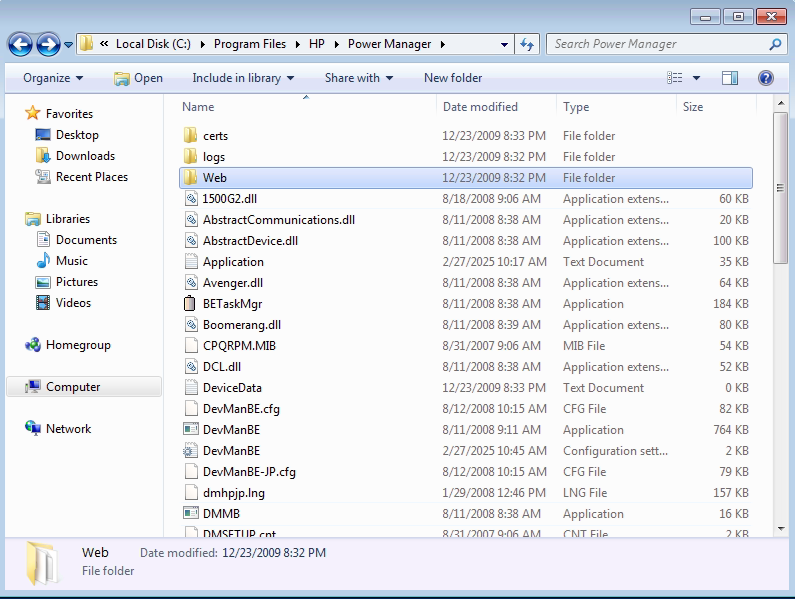Select the BETaskMgr application icon
795x599 pixels.
(x=189, y=303)
